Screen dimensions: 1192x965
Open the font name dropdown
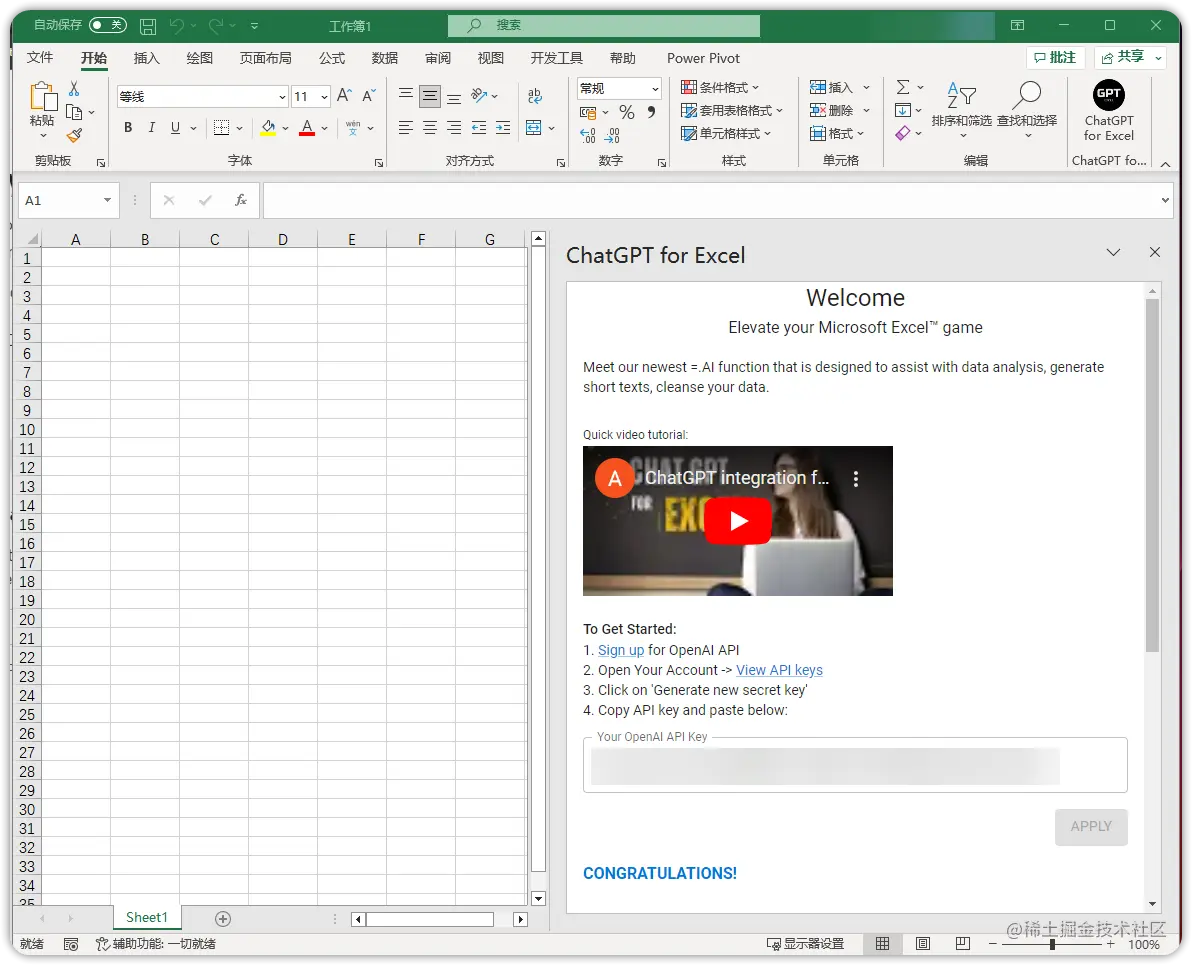click(x=282, y=97)
